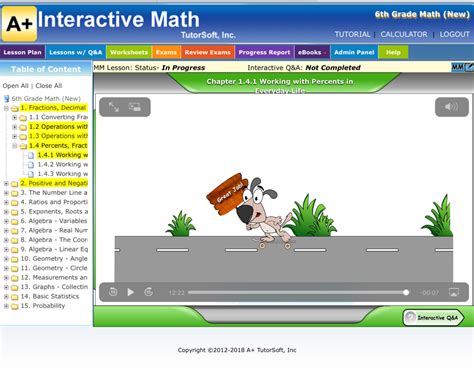Screen dimensions: 474x386
Task: Click Open All in Table of Content
Action: point(15,86)
